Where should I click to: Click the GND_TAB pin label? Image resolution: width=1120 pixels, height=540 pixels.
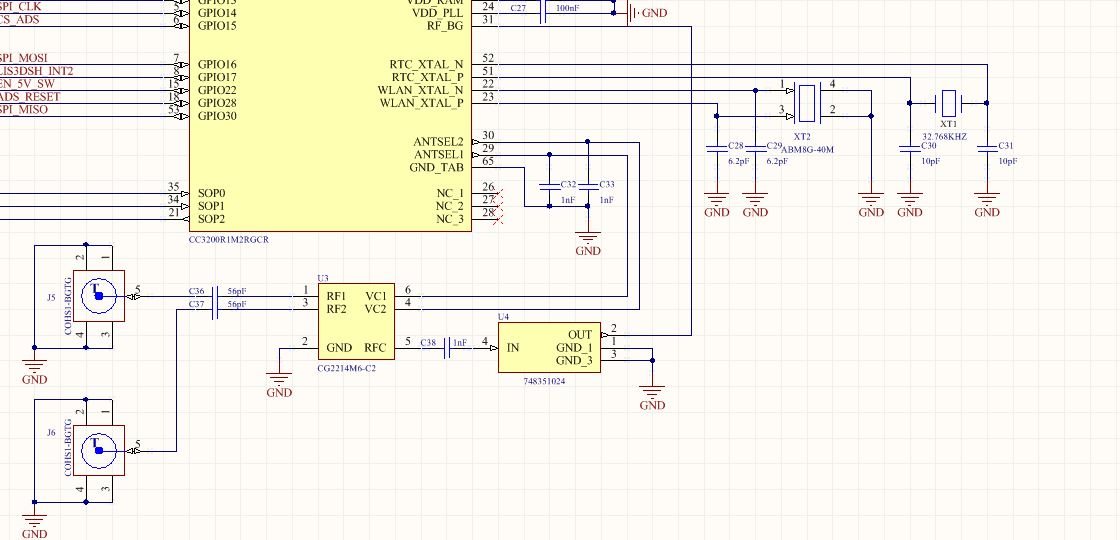tap(436, 168)
